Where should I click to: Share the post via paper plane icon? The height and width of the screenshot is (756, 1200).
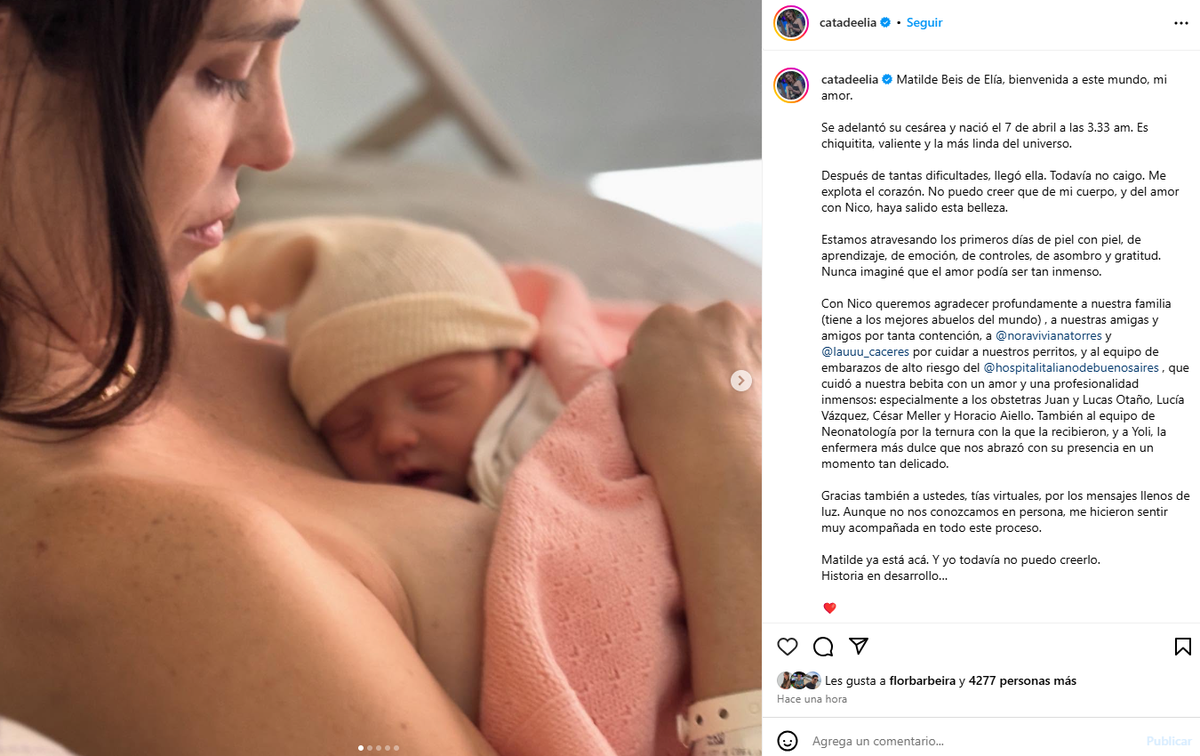point(858,646)
